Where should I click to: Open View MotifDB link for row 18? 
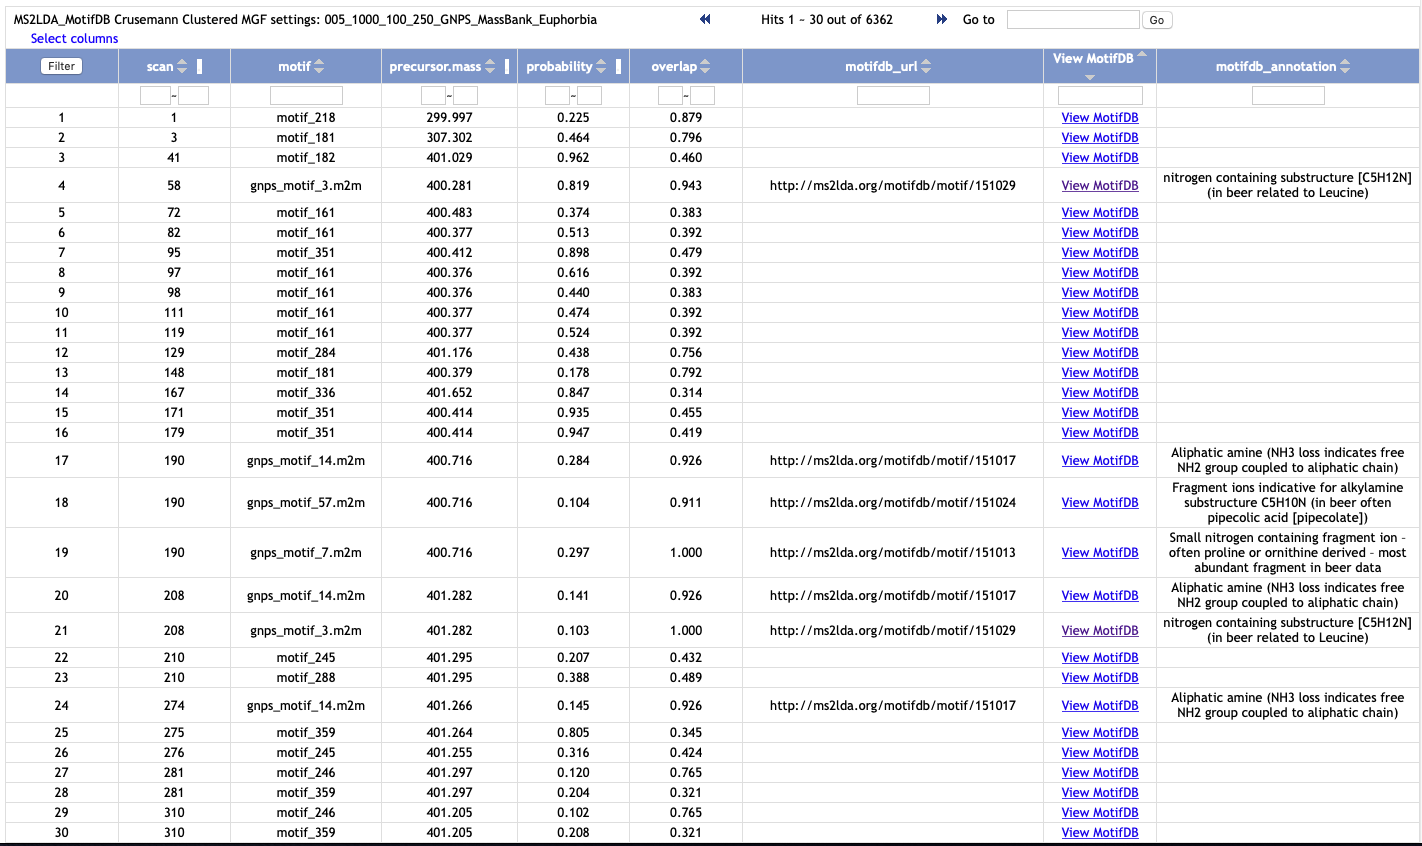pos(1100,503)
